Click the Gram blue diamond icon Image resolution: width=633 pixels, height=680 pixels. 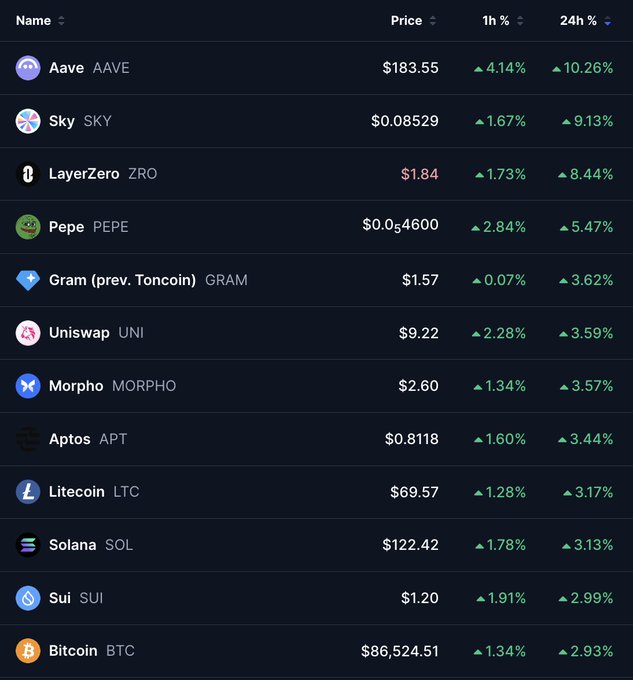28,280
